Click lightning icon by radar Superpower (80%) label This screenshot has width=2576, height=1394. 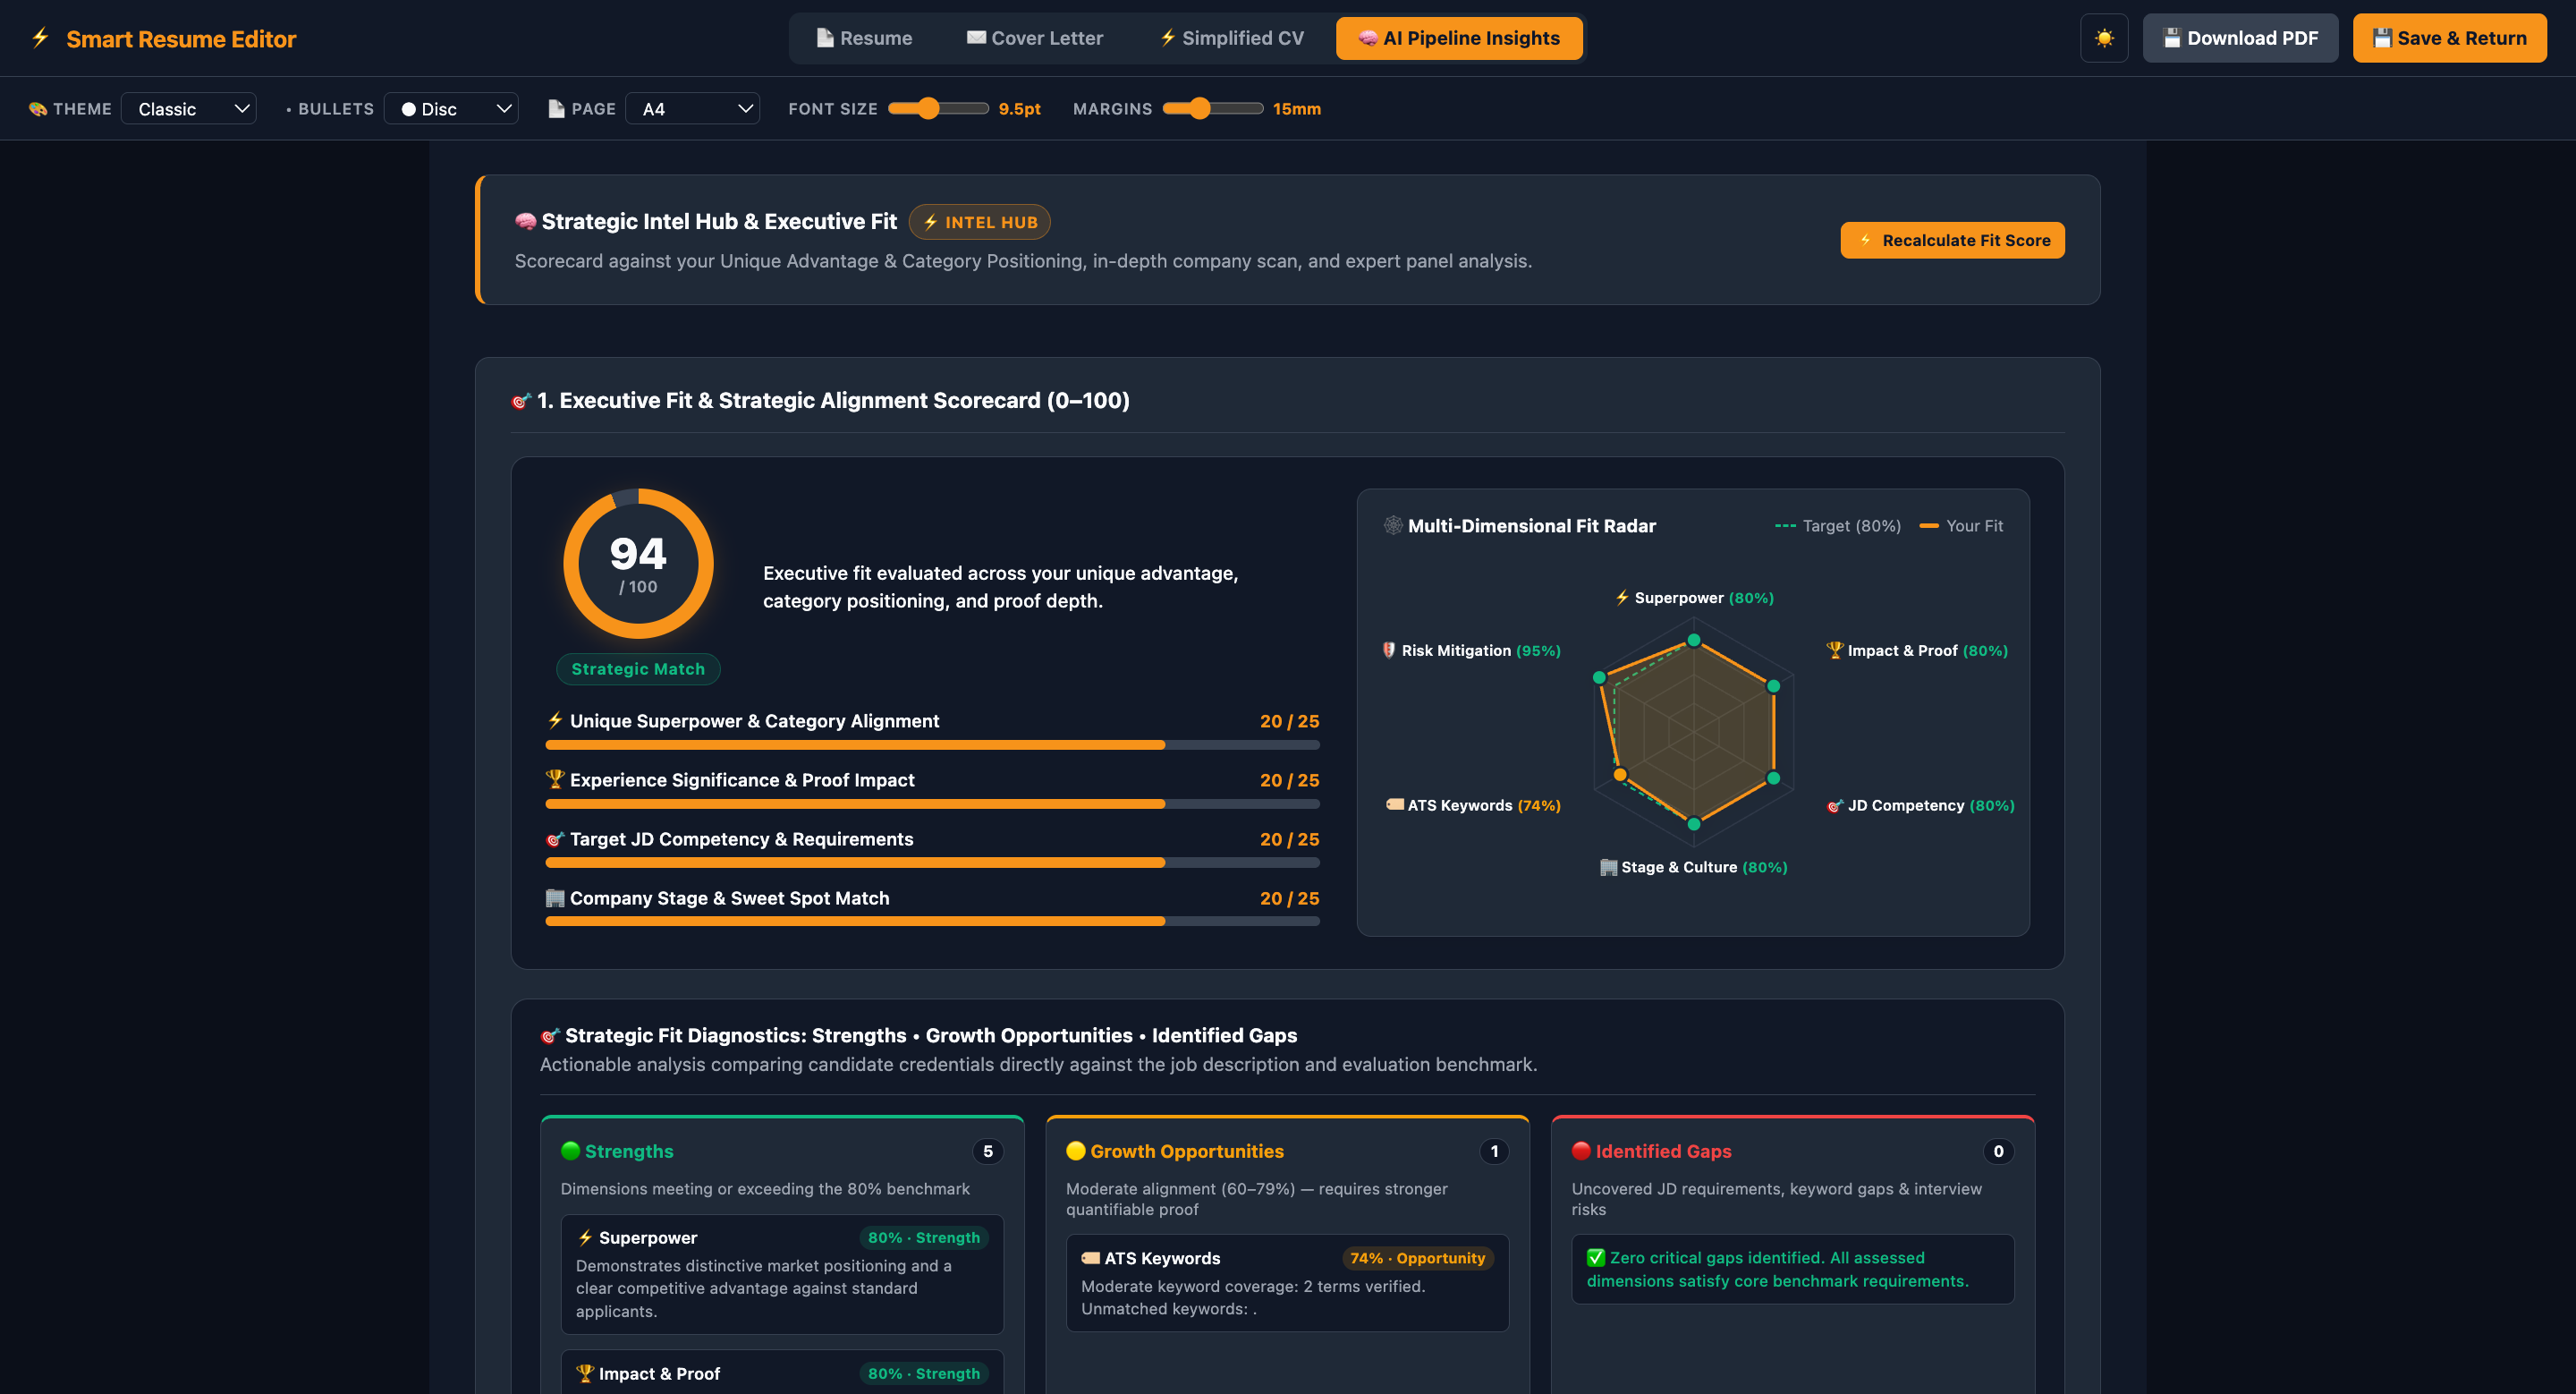(x=1622, y=597)
